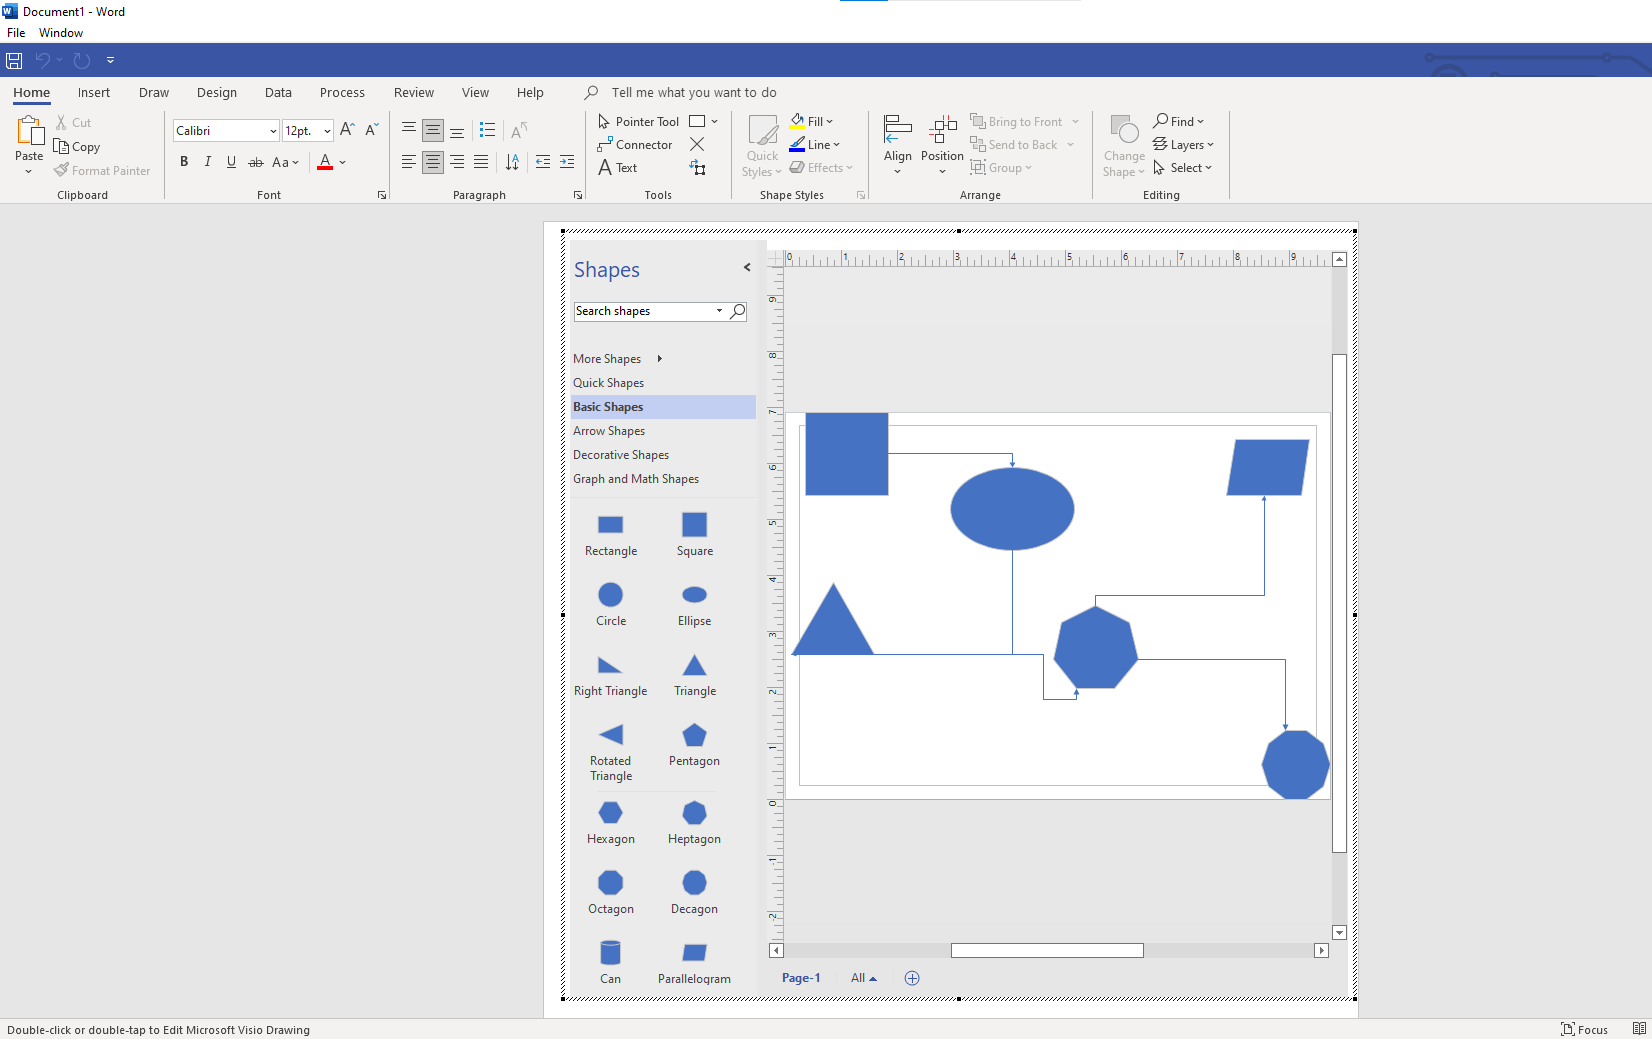Click the Save icon in quick access toolbar
The height and width of the screenshot is (1039, 1652).
pyautogui.click(x=14, y=60)
